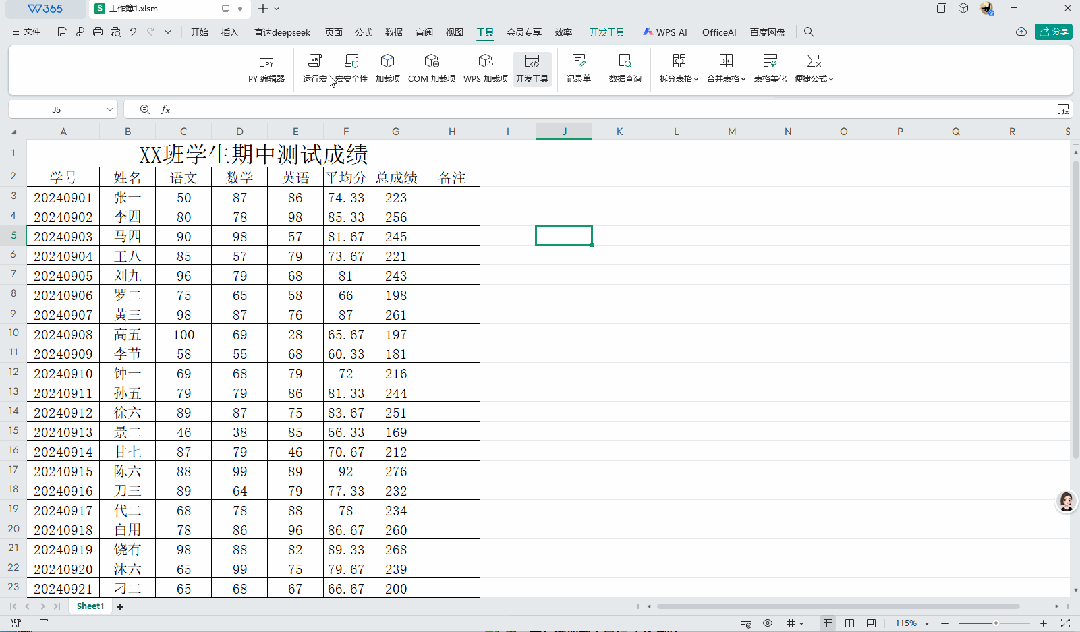The image size is (1080, 632).
Task: Open the PY script editor icon
Action: (x=266, y=67)
